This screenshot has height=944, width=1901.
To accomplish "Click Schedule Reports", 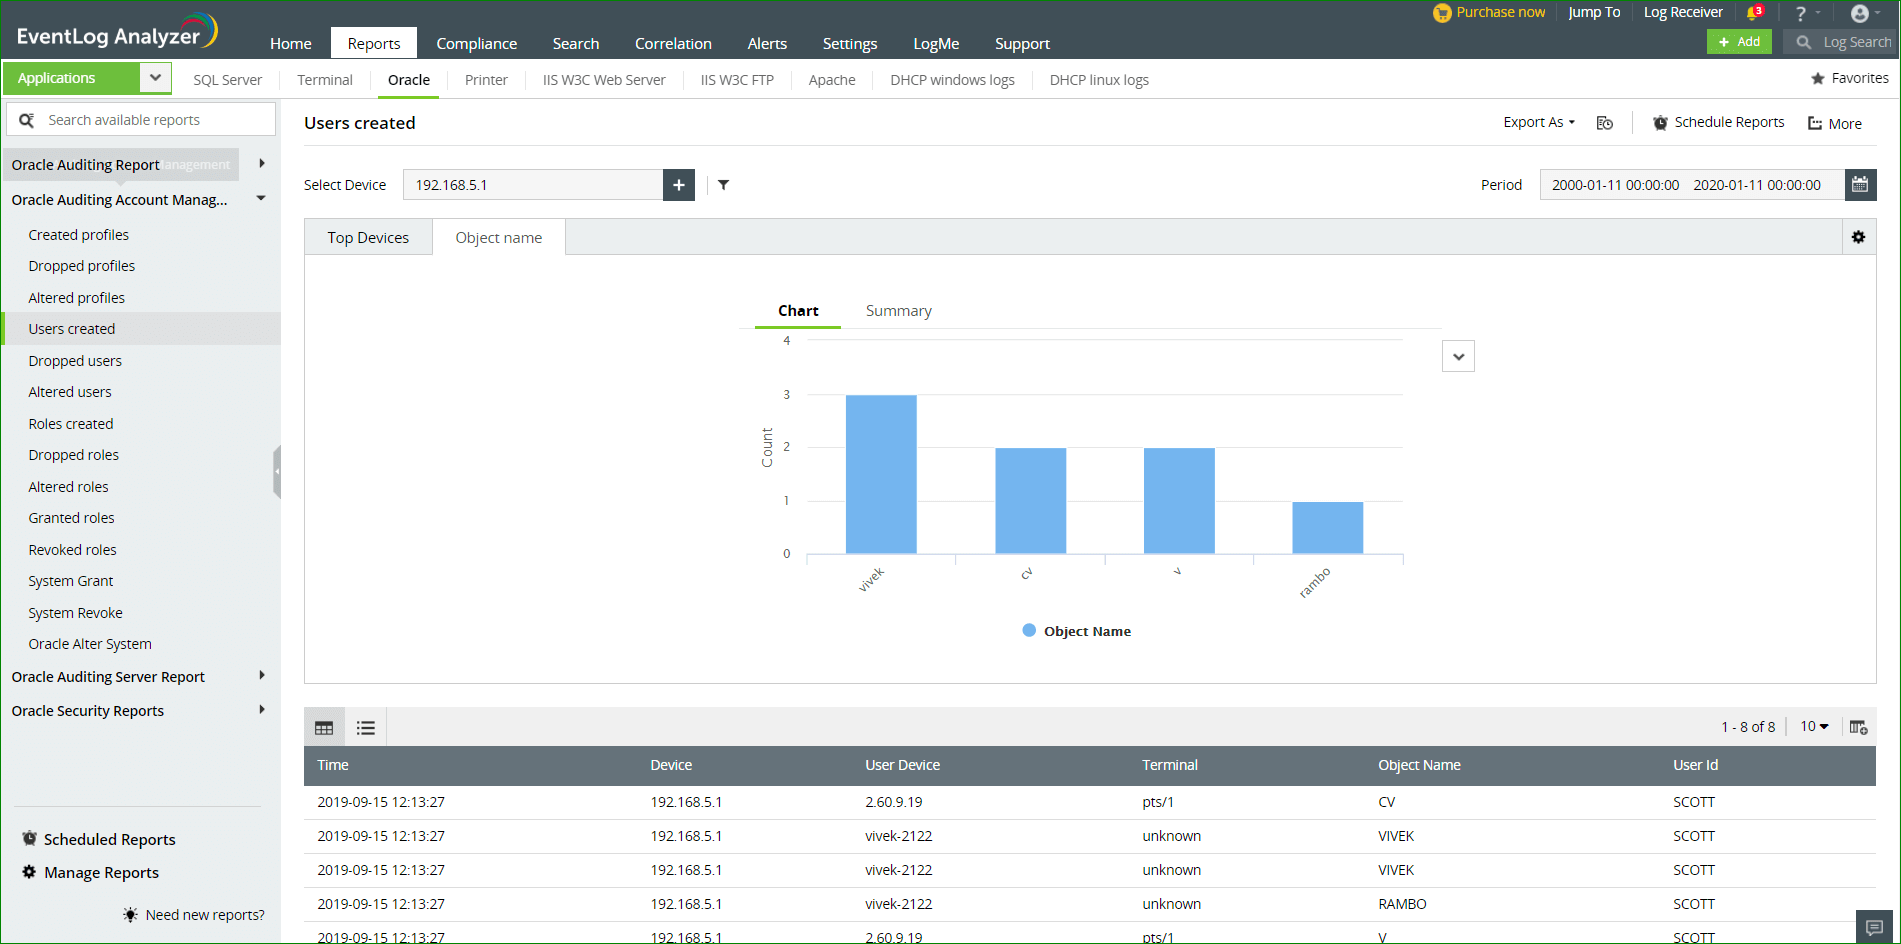I will click(x=1718, y=122).
